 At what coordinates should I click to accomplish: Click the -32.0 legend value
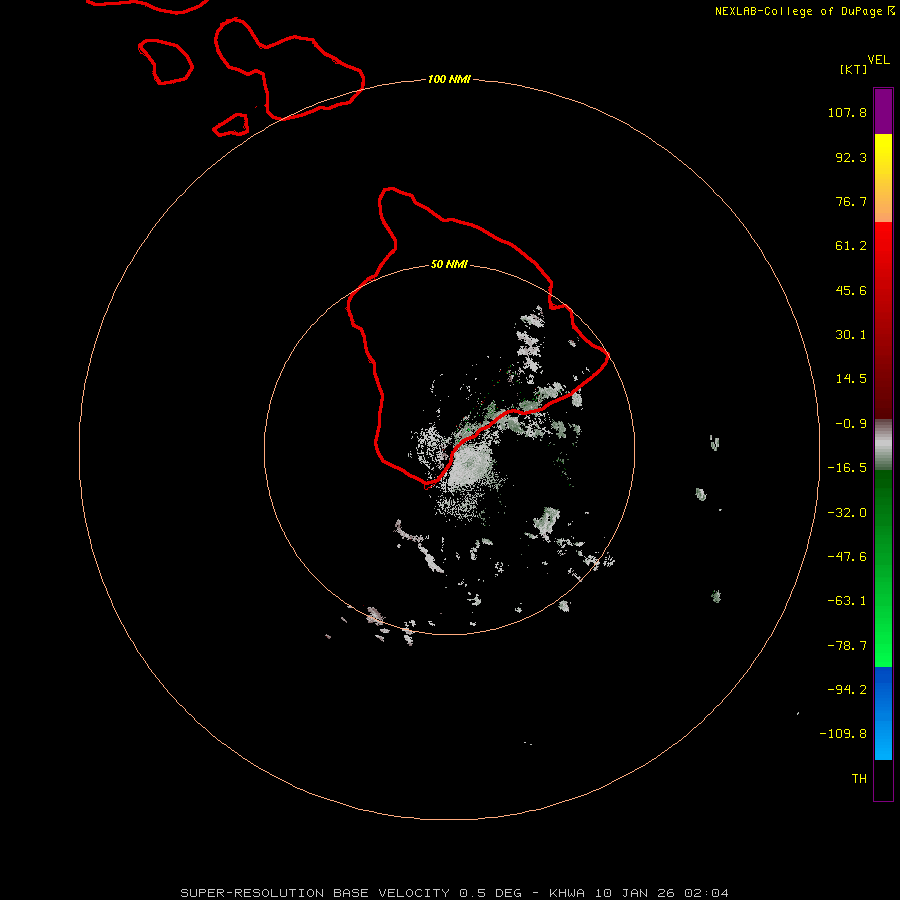tap(847, 513)
